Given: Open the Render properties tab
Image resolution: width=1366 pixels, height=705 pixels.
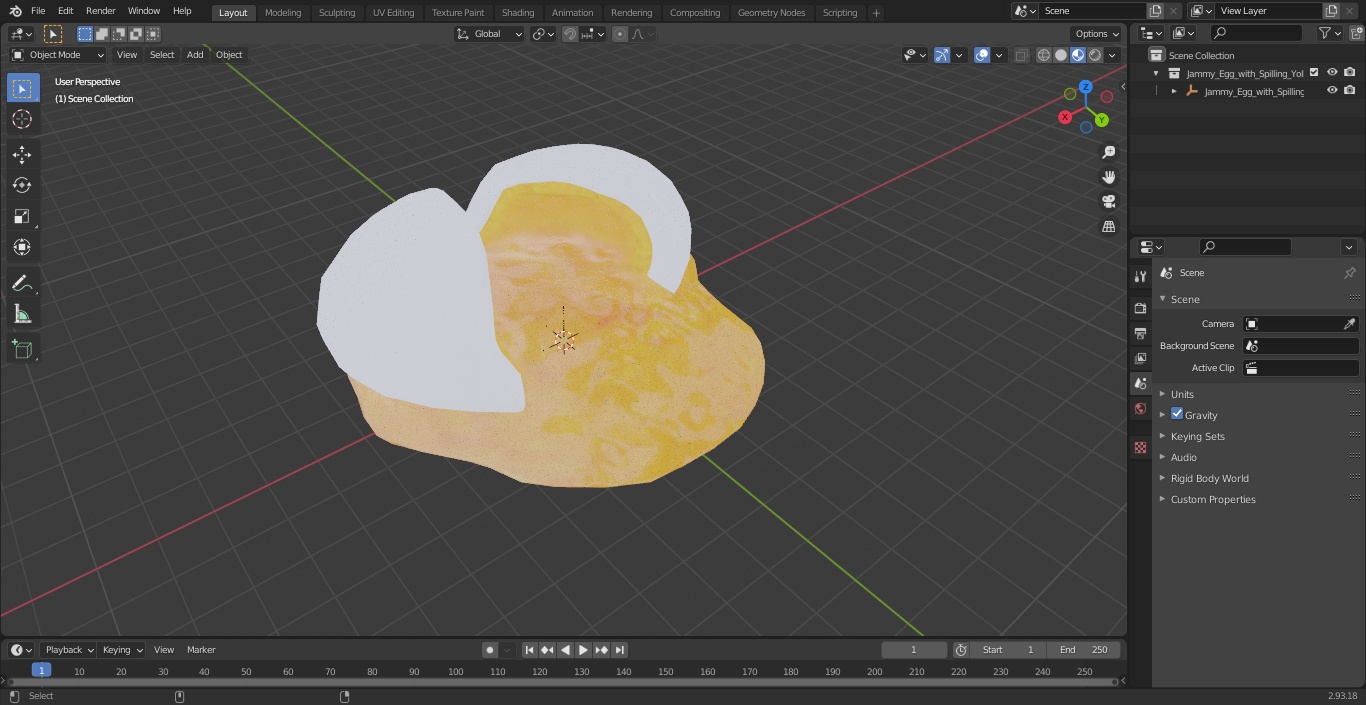Looking at the screenshot, I should tap(1140, 308).
